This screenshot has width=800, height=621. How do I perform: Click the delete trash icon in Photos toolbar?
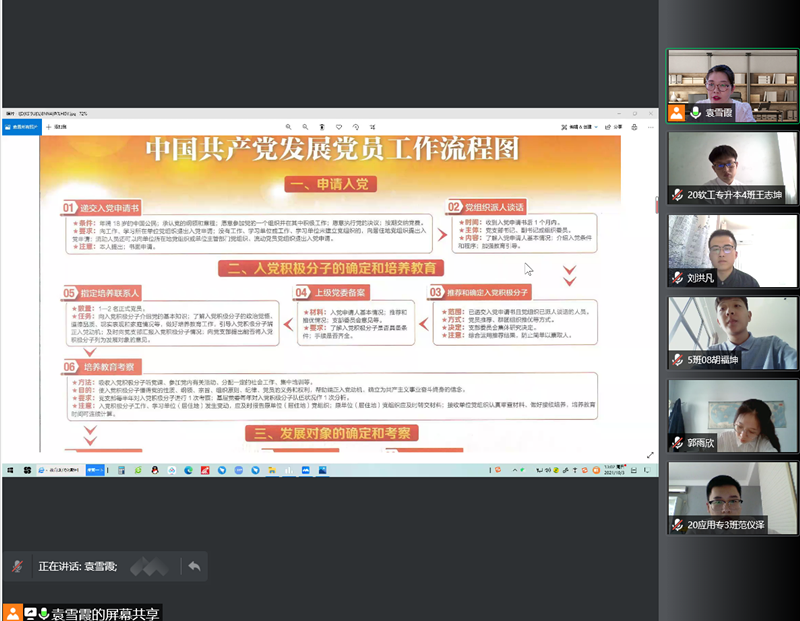pyautogui.click(x=322, y=127)
